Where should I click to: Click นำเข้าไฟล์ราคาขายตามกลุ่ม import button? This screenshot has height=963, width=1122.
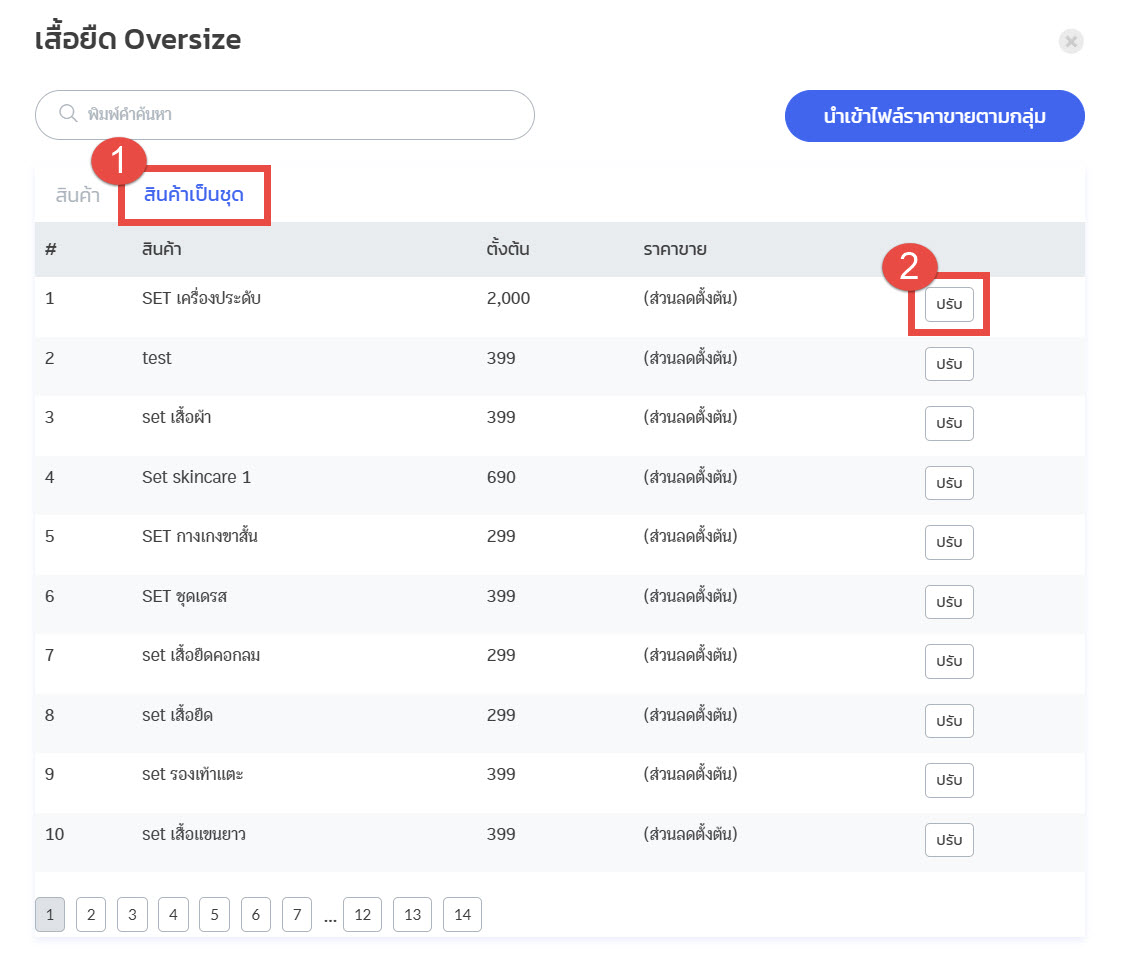pyautogui.click(x=934, y=116)
